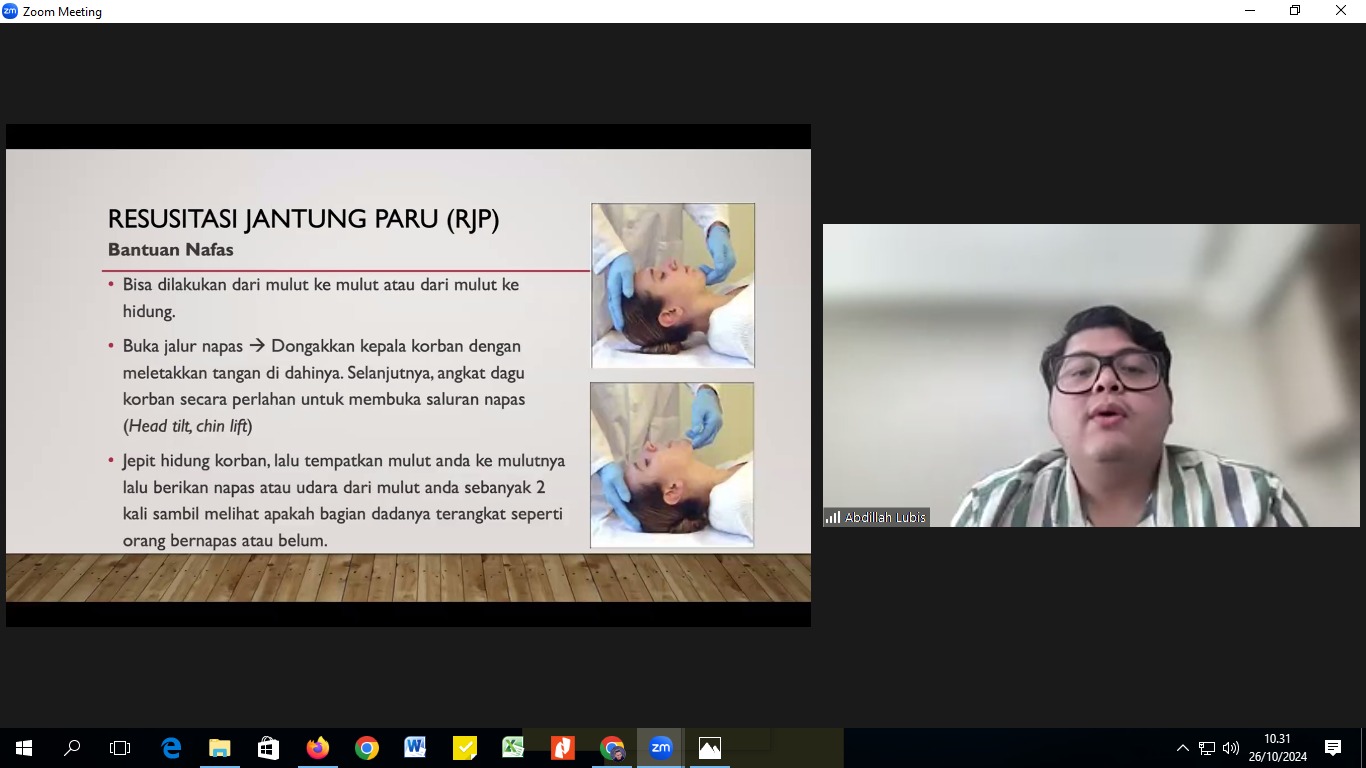Open Task View from taskbar
1366x768 pixels.
click(120, 748)
